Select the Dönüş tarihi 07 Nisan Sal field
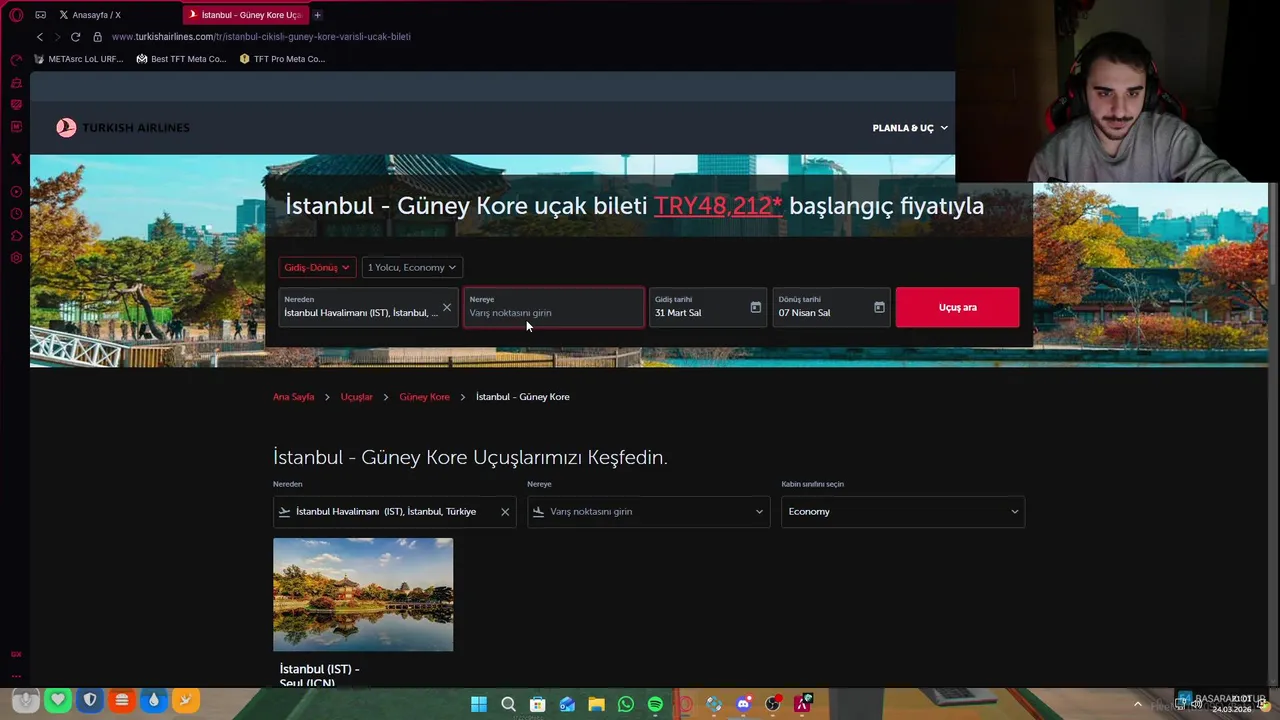This screenshot has height=720, width=1280. 832,307
